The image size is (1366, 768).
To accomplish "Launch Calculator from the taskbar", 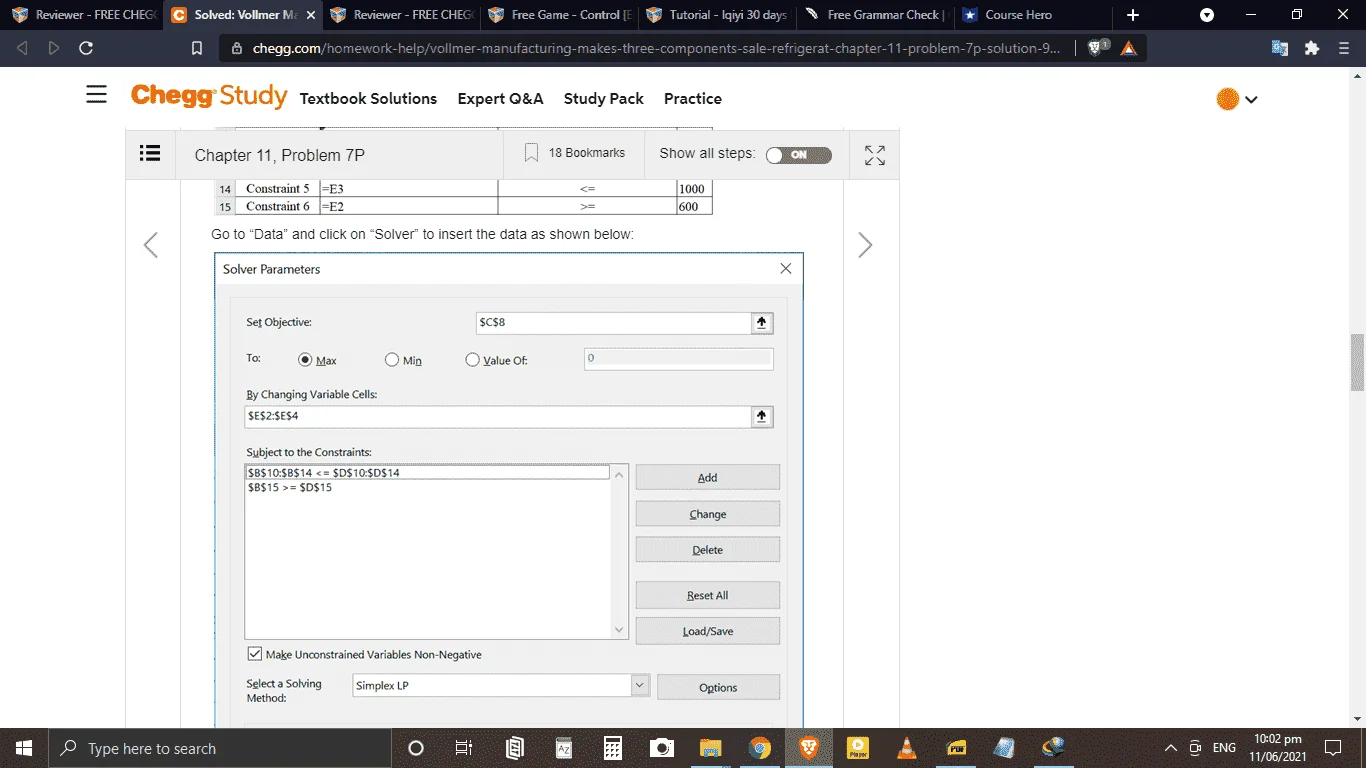I will [x=613, y=748].
